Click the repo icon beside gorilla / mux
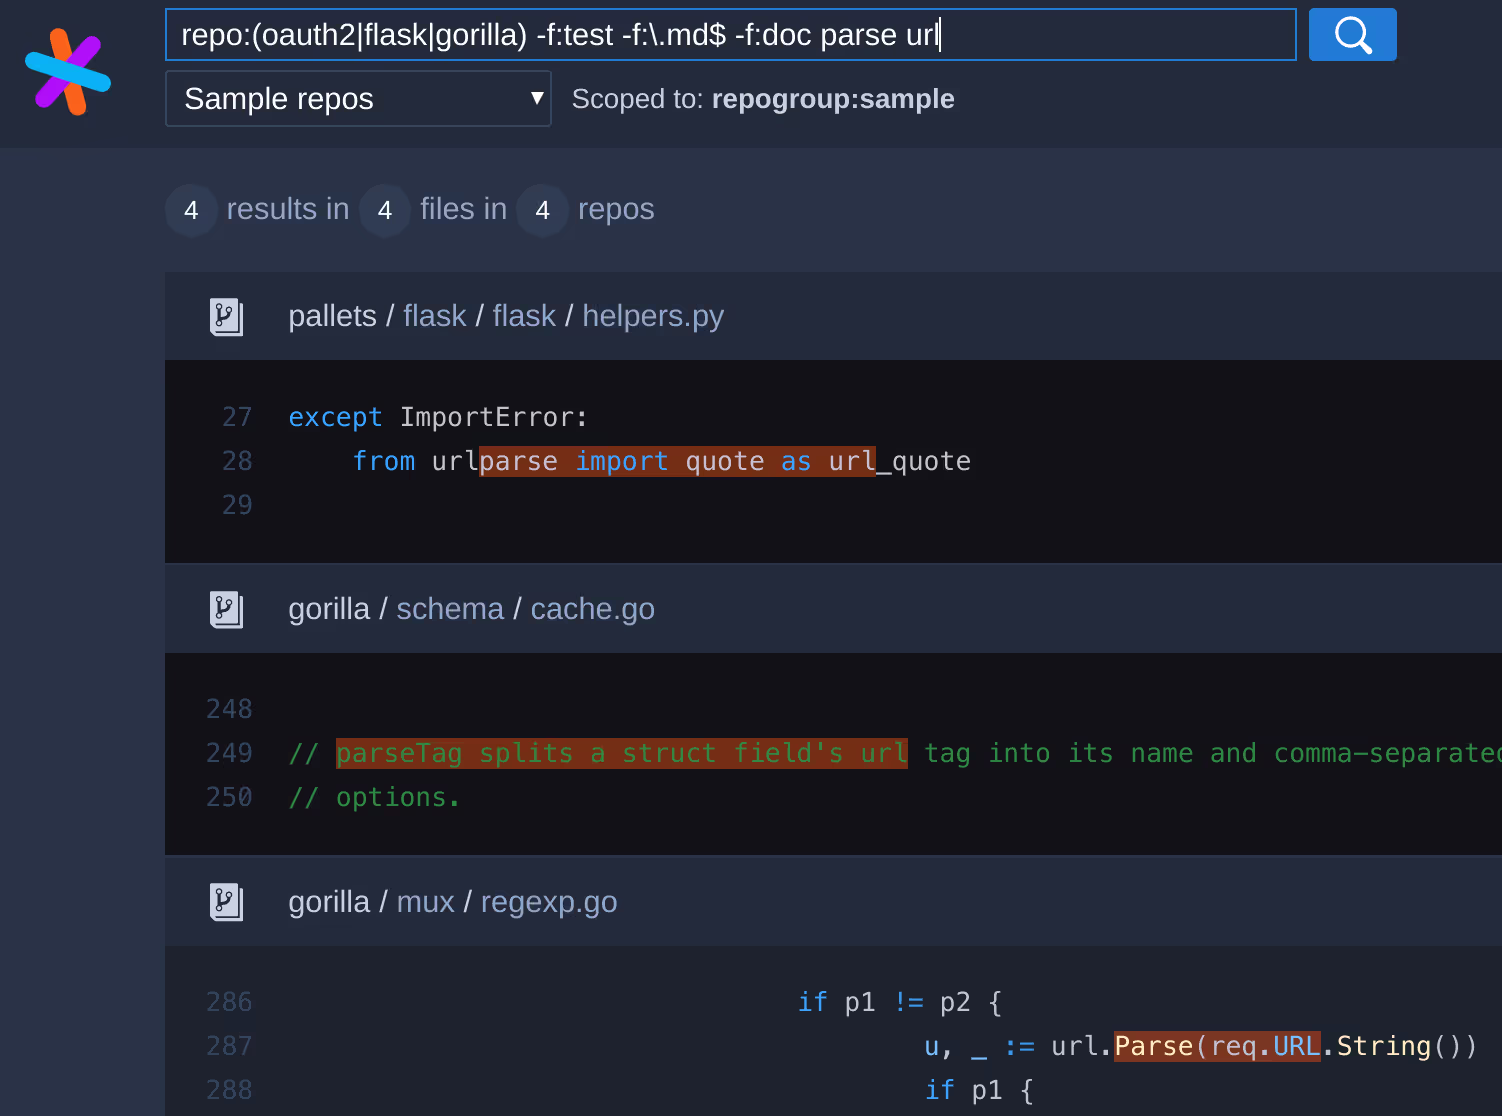This screenshot has width=1502, height=1116. tap(227, 903)
